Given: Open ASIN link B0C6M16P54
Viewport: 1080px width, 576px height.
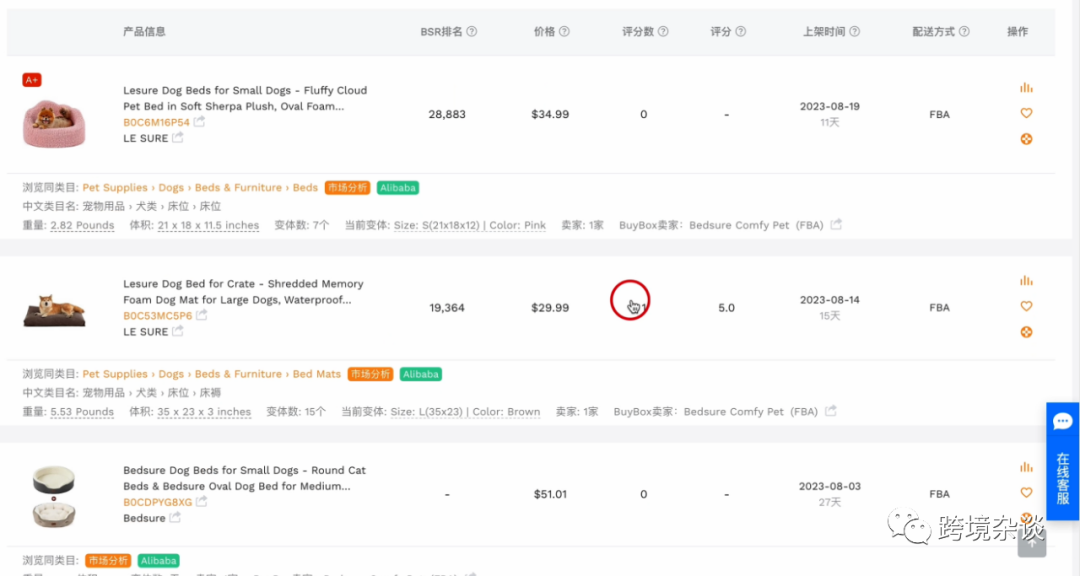Looking at the screenshot, I should click(x=156, y=123).
